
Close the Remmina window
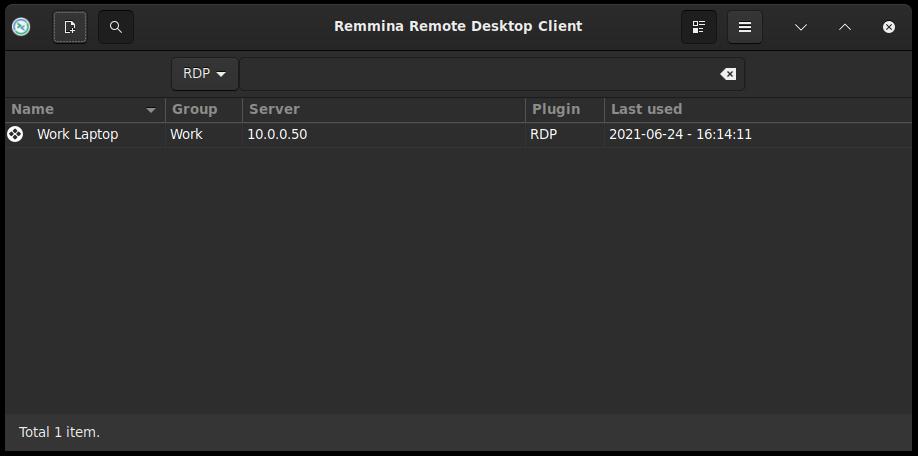coord(889,27)
